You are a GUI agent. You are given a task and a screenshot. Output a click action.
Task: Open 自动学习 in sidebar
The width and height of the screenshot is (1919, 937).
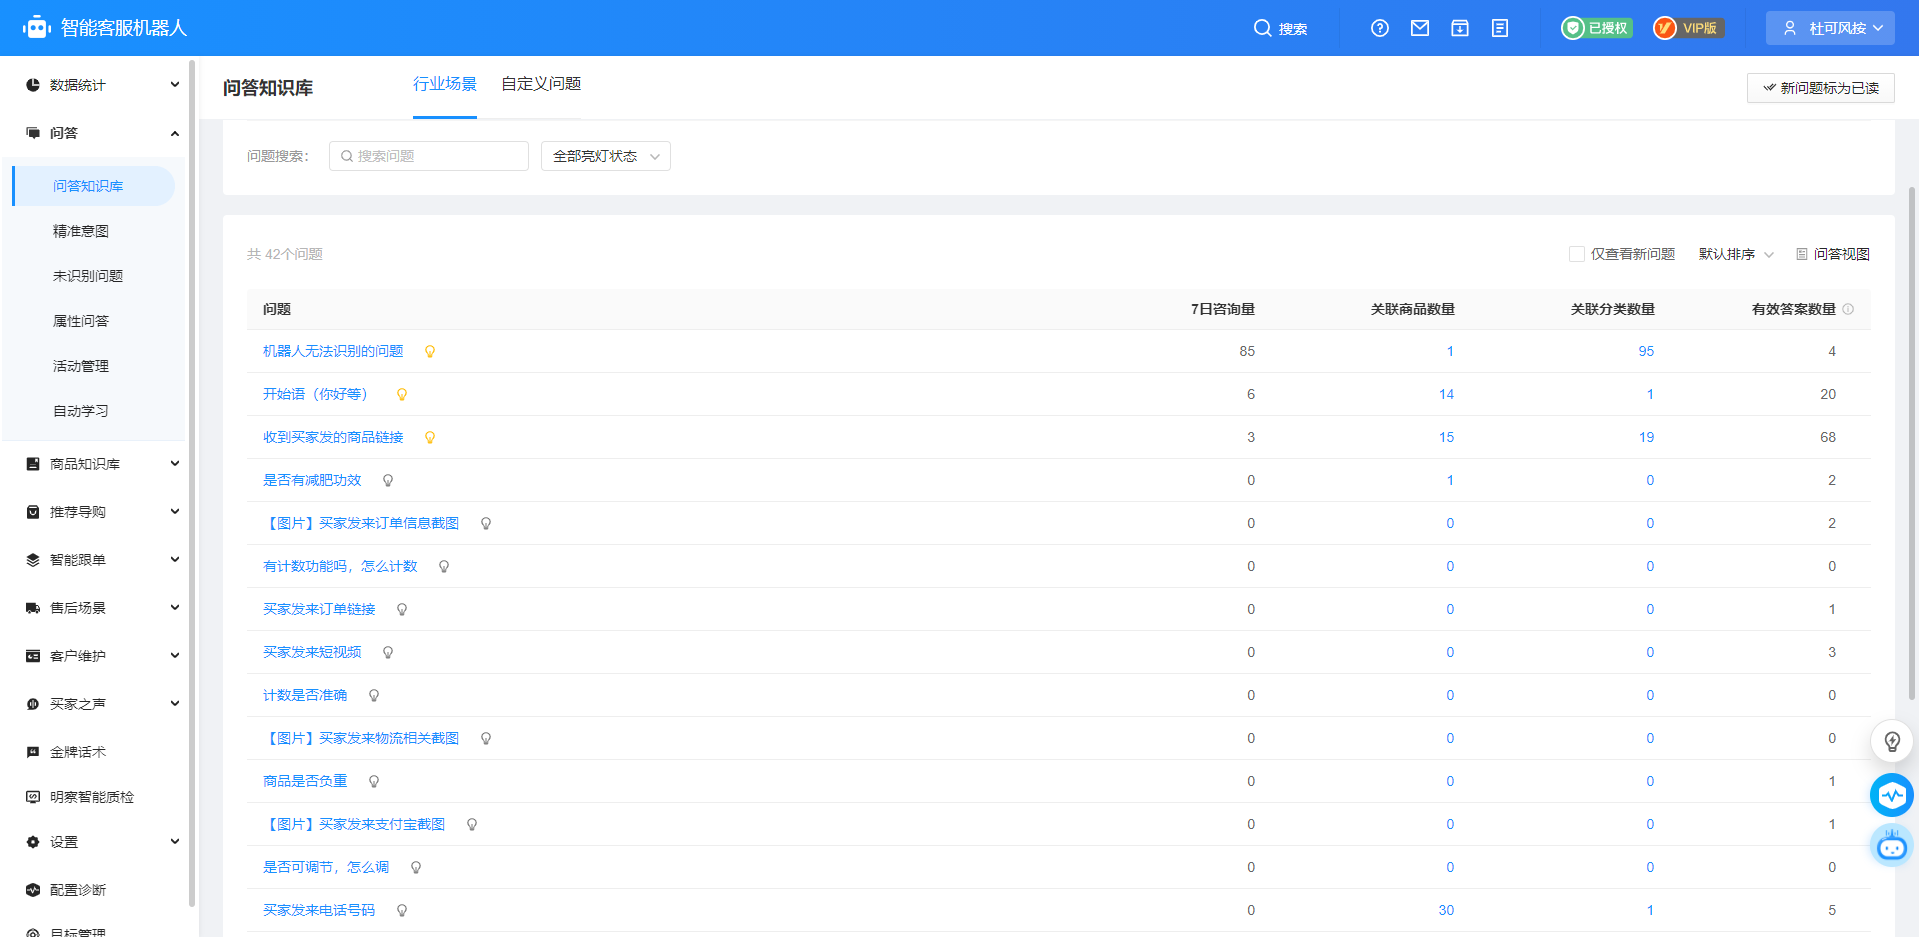(x=81, y=411)
